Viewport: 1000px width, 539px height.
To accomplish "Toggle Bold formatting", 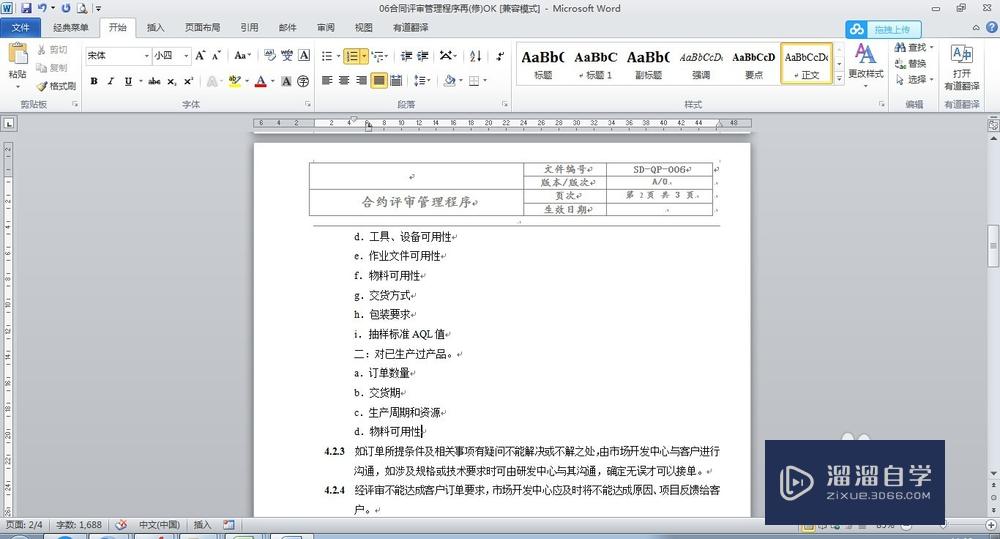I will 94,81.
